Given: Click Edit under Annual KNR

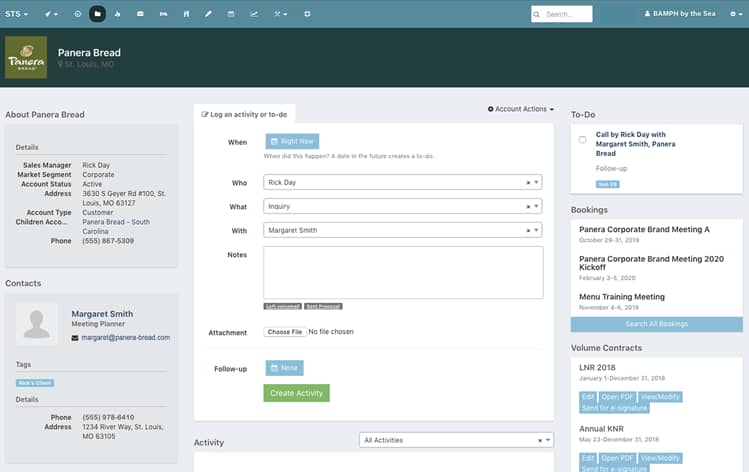Looking at the screenshot, I should tap(588, 458).
